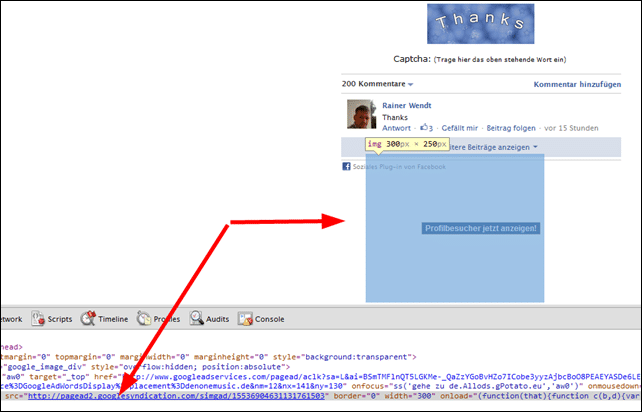This screenshot has width=642, height=412.
Task: Switch to the Timeline tab label
Action: [x=113, y=319]
